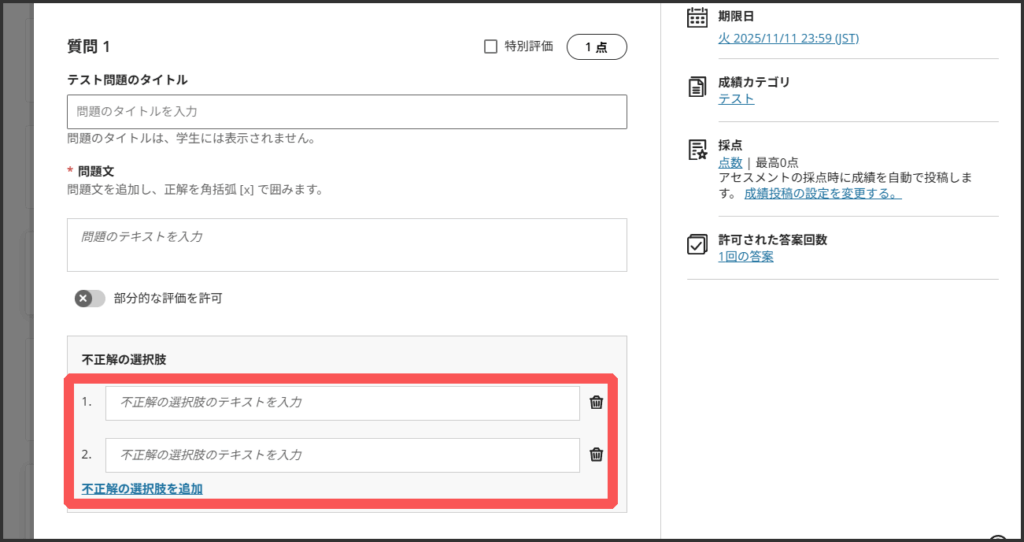The image size is (1024, 542).
Task: Open the 成績投稿の設定を変更する link
Action: pyautogui.click(x=822, y=193)
